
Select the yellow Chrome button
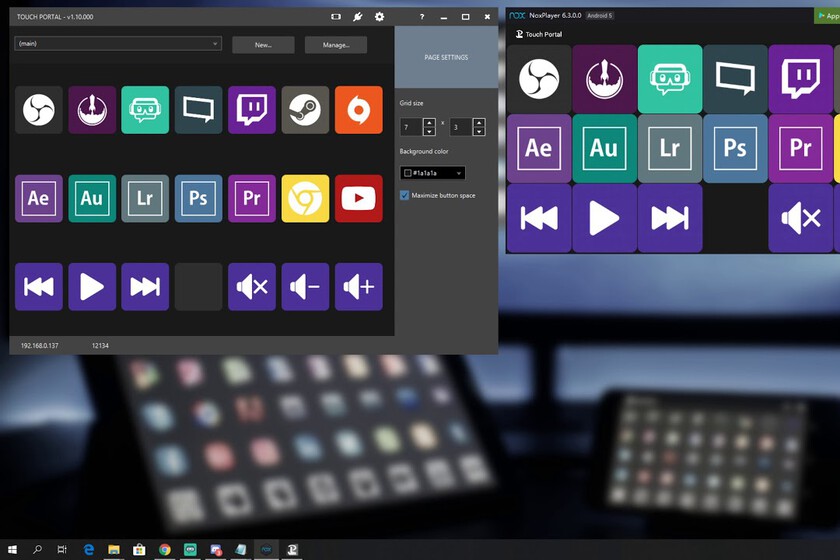coord(305,198)
